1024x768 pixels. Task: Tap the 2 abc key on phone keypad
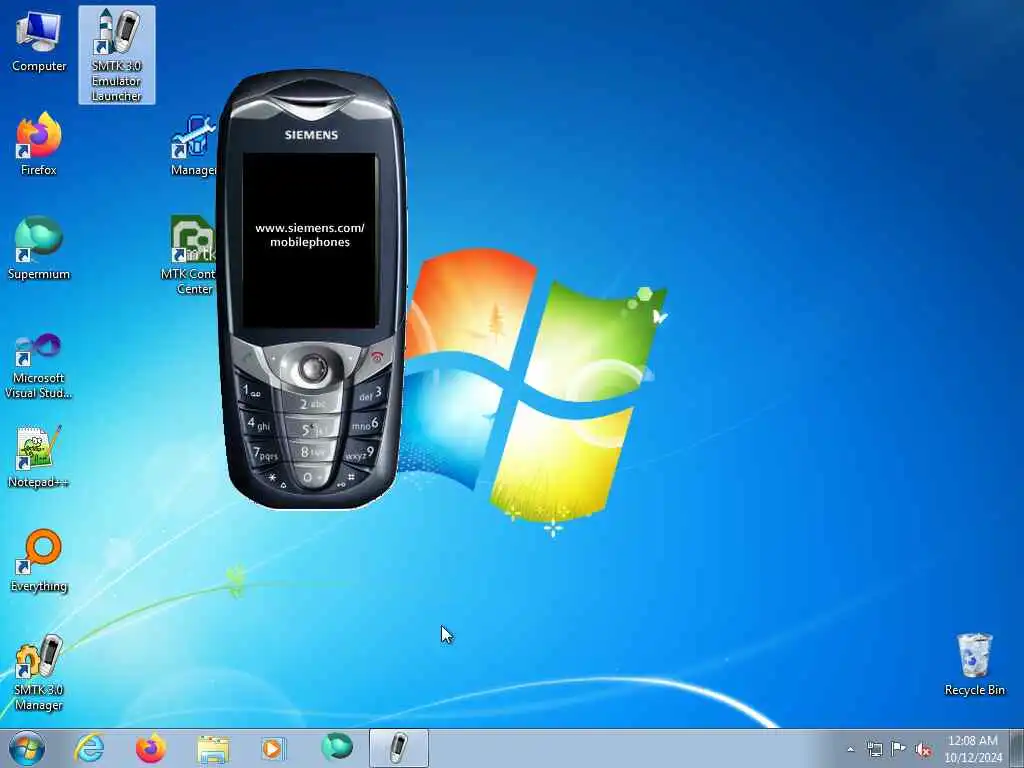[312, 404]
